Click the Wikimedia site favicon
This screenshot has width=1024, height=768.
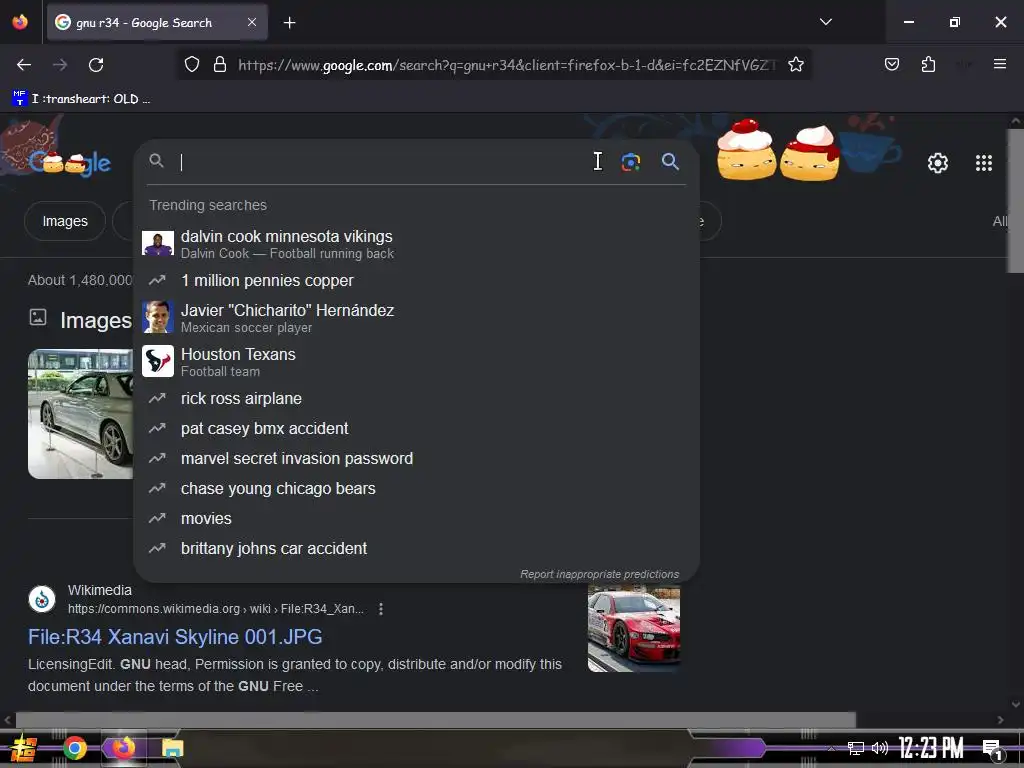(42, 598)
